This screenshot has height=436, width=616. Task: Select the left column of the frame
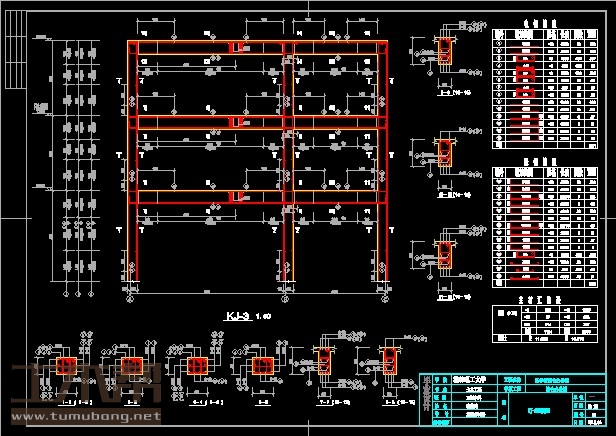[131, 170]
